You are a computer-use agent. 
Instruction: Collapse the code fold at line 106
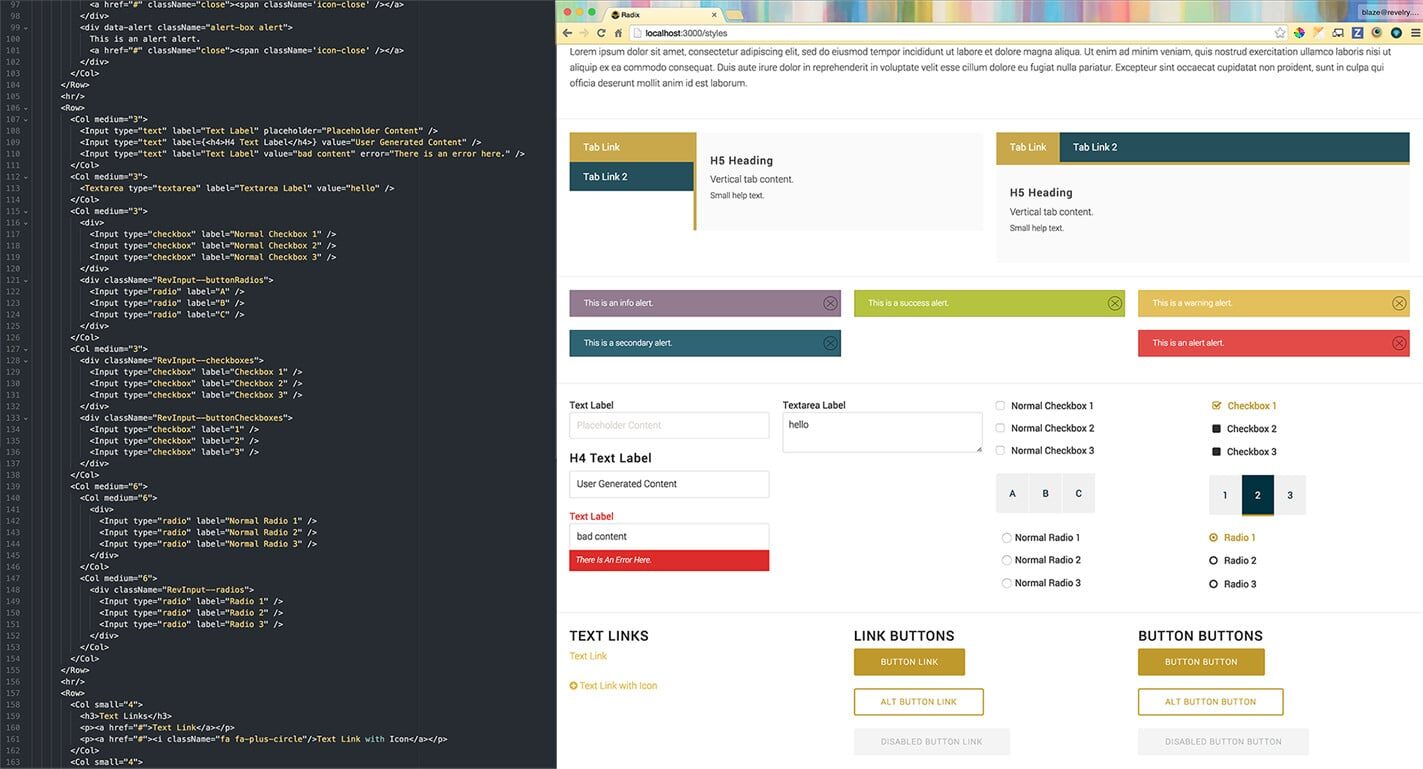[x=26, y=108]
